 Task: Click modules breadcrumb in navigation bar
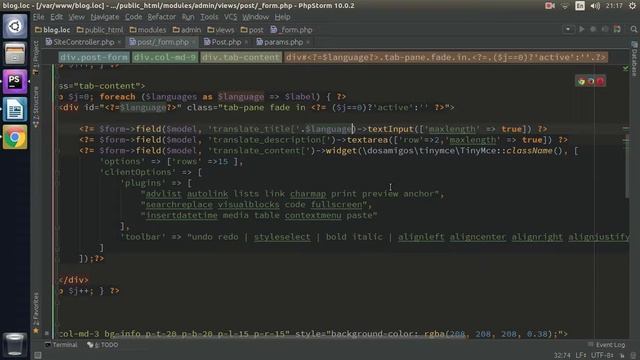click(148, 30)
